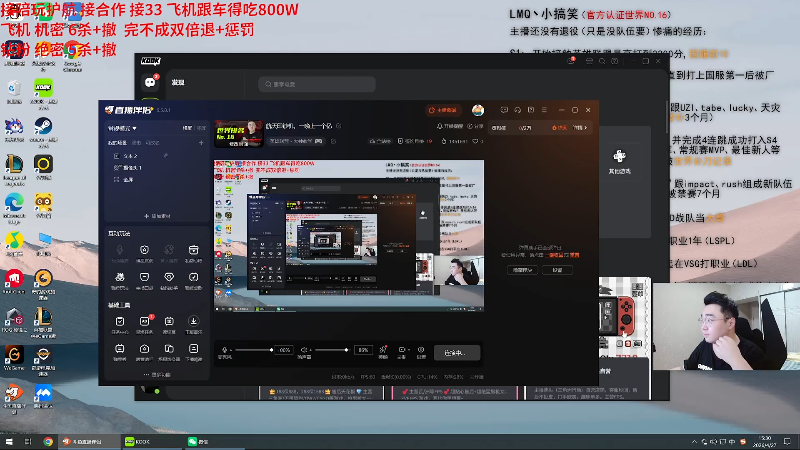This screenshot has height=450, width=800.
Task: Click the right button under orange links
Action: coord(558,270)
